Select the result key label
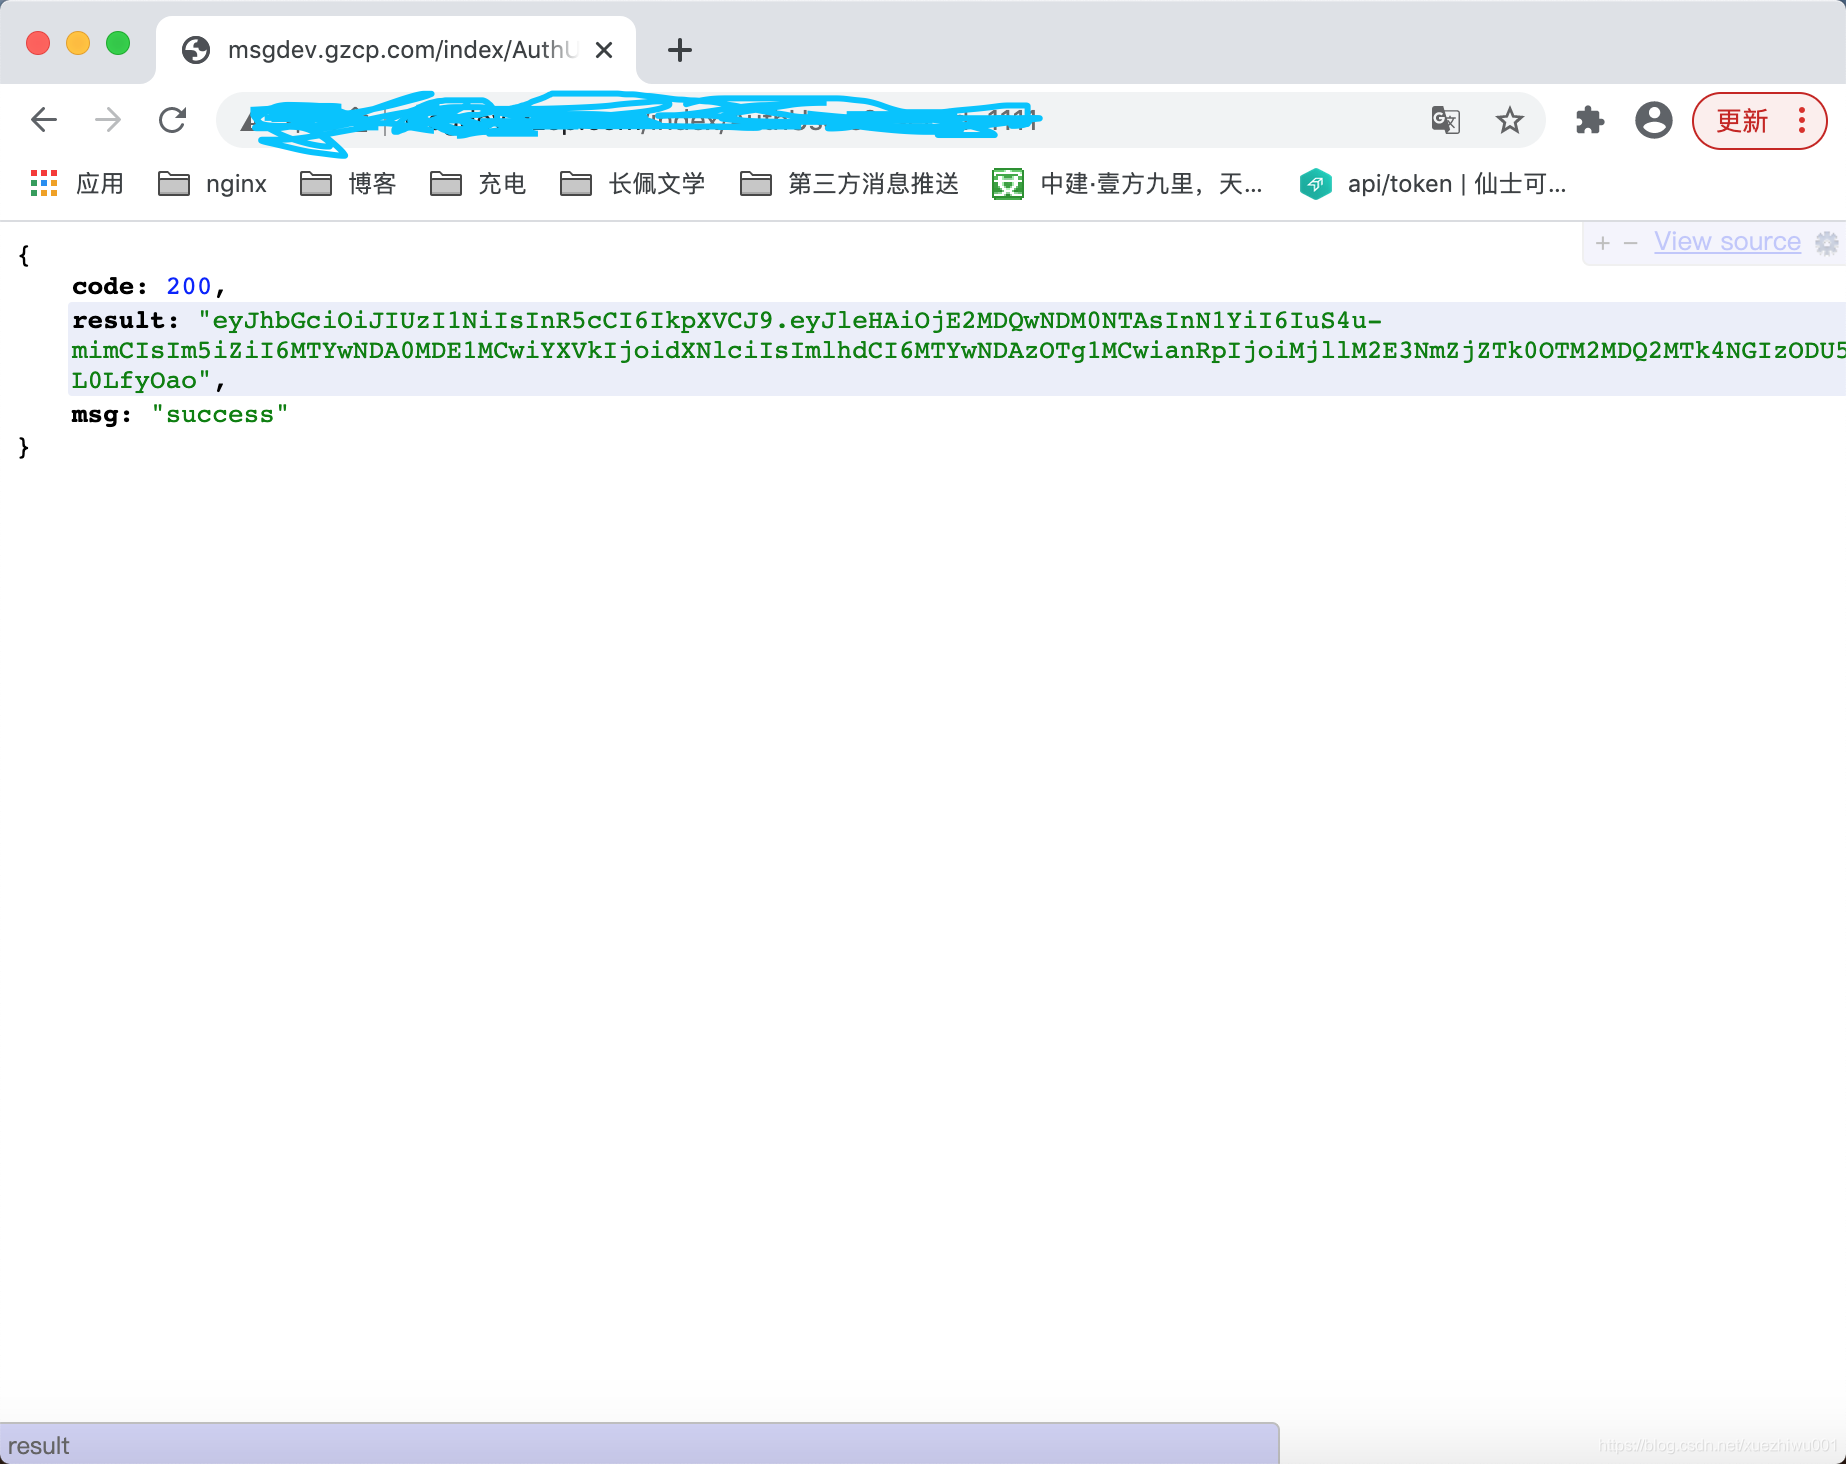 coord(125,320)
